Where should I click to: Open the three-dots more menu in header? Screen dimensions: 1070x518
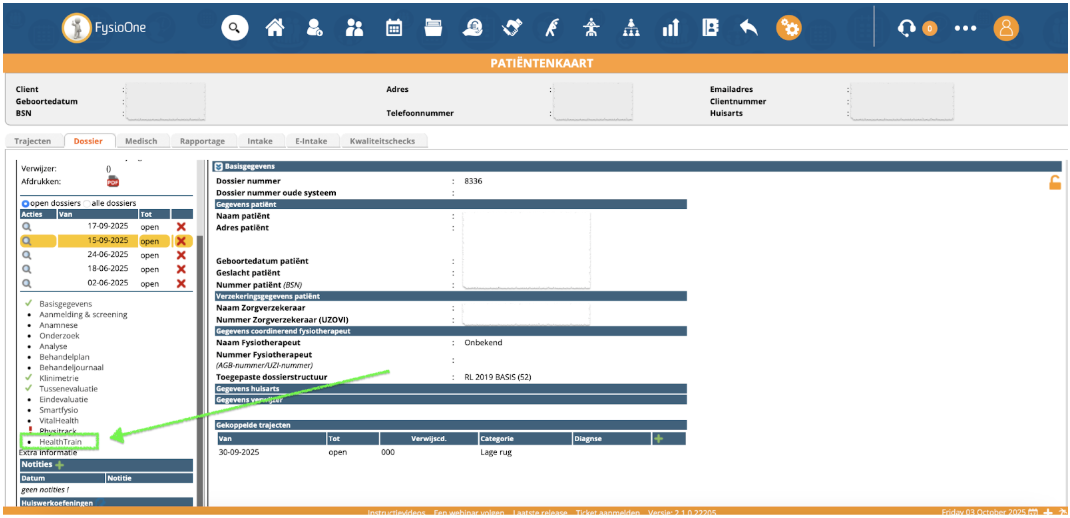coord(964,28)
